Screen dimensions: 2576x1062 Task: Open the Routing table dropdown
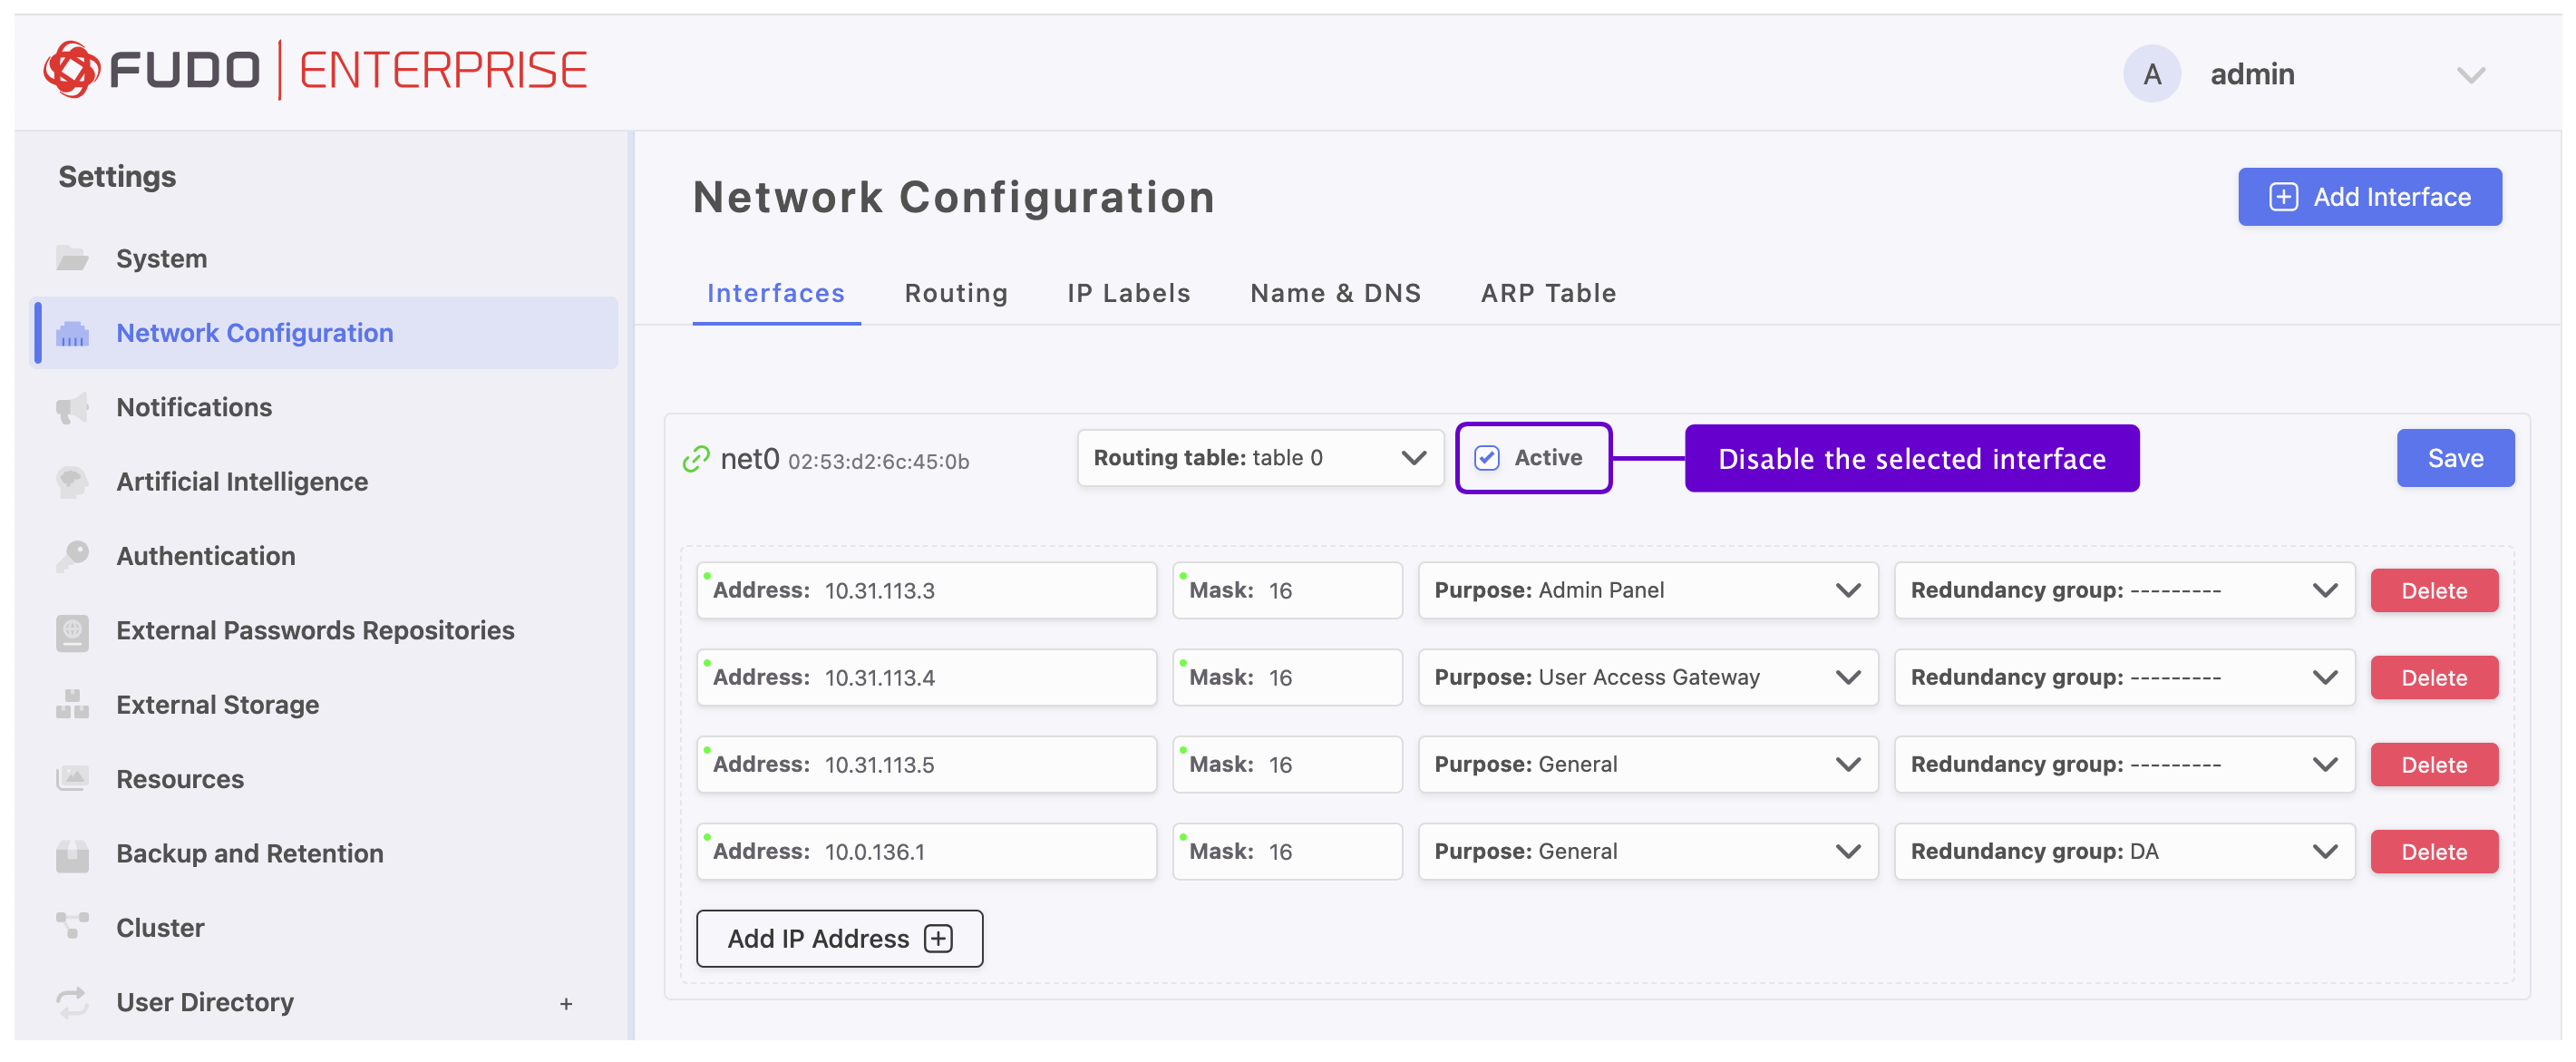1260,458
